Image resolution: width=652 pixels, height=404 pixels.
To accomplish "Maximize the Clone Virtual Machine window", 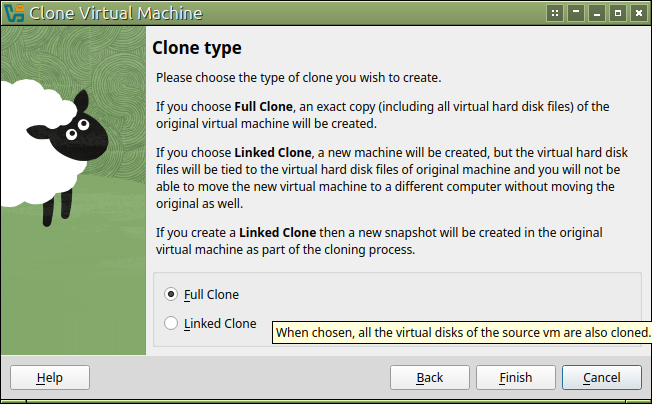I will (x=617, y=13).
